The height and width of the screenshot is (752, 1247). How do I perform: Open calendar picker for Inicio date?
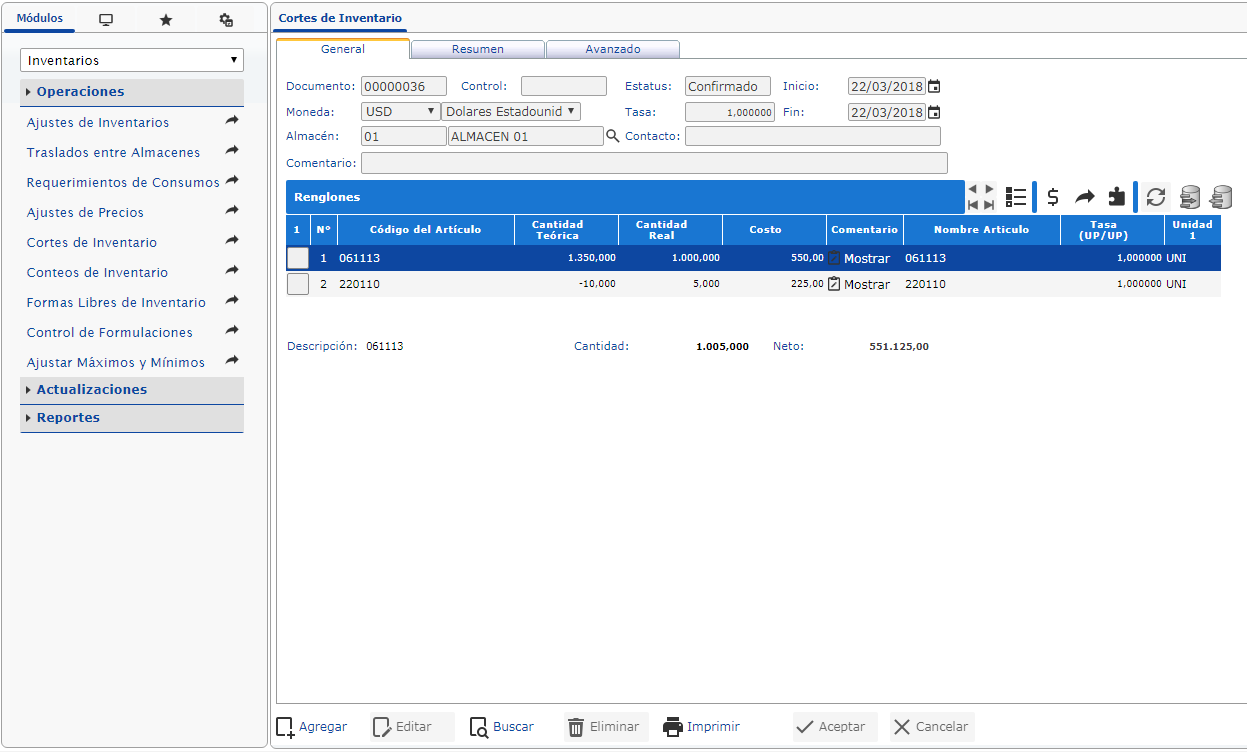pos(934,87)
